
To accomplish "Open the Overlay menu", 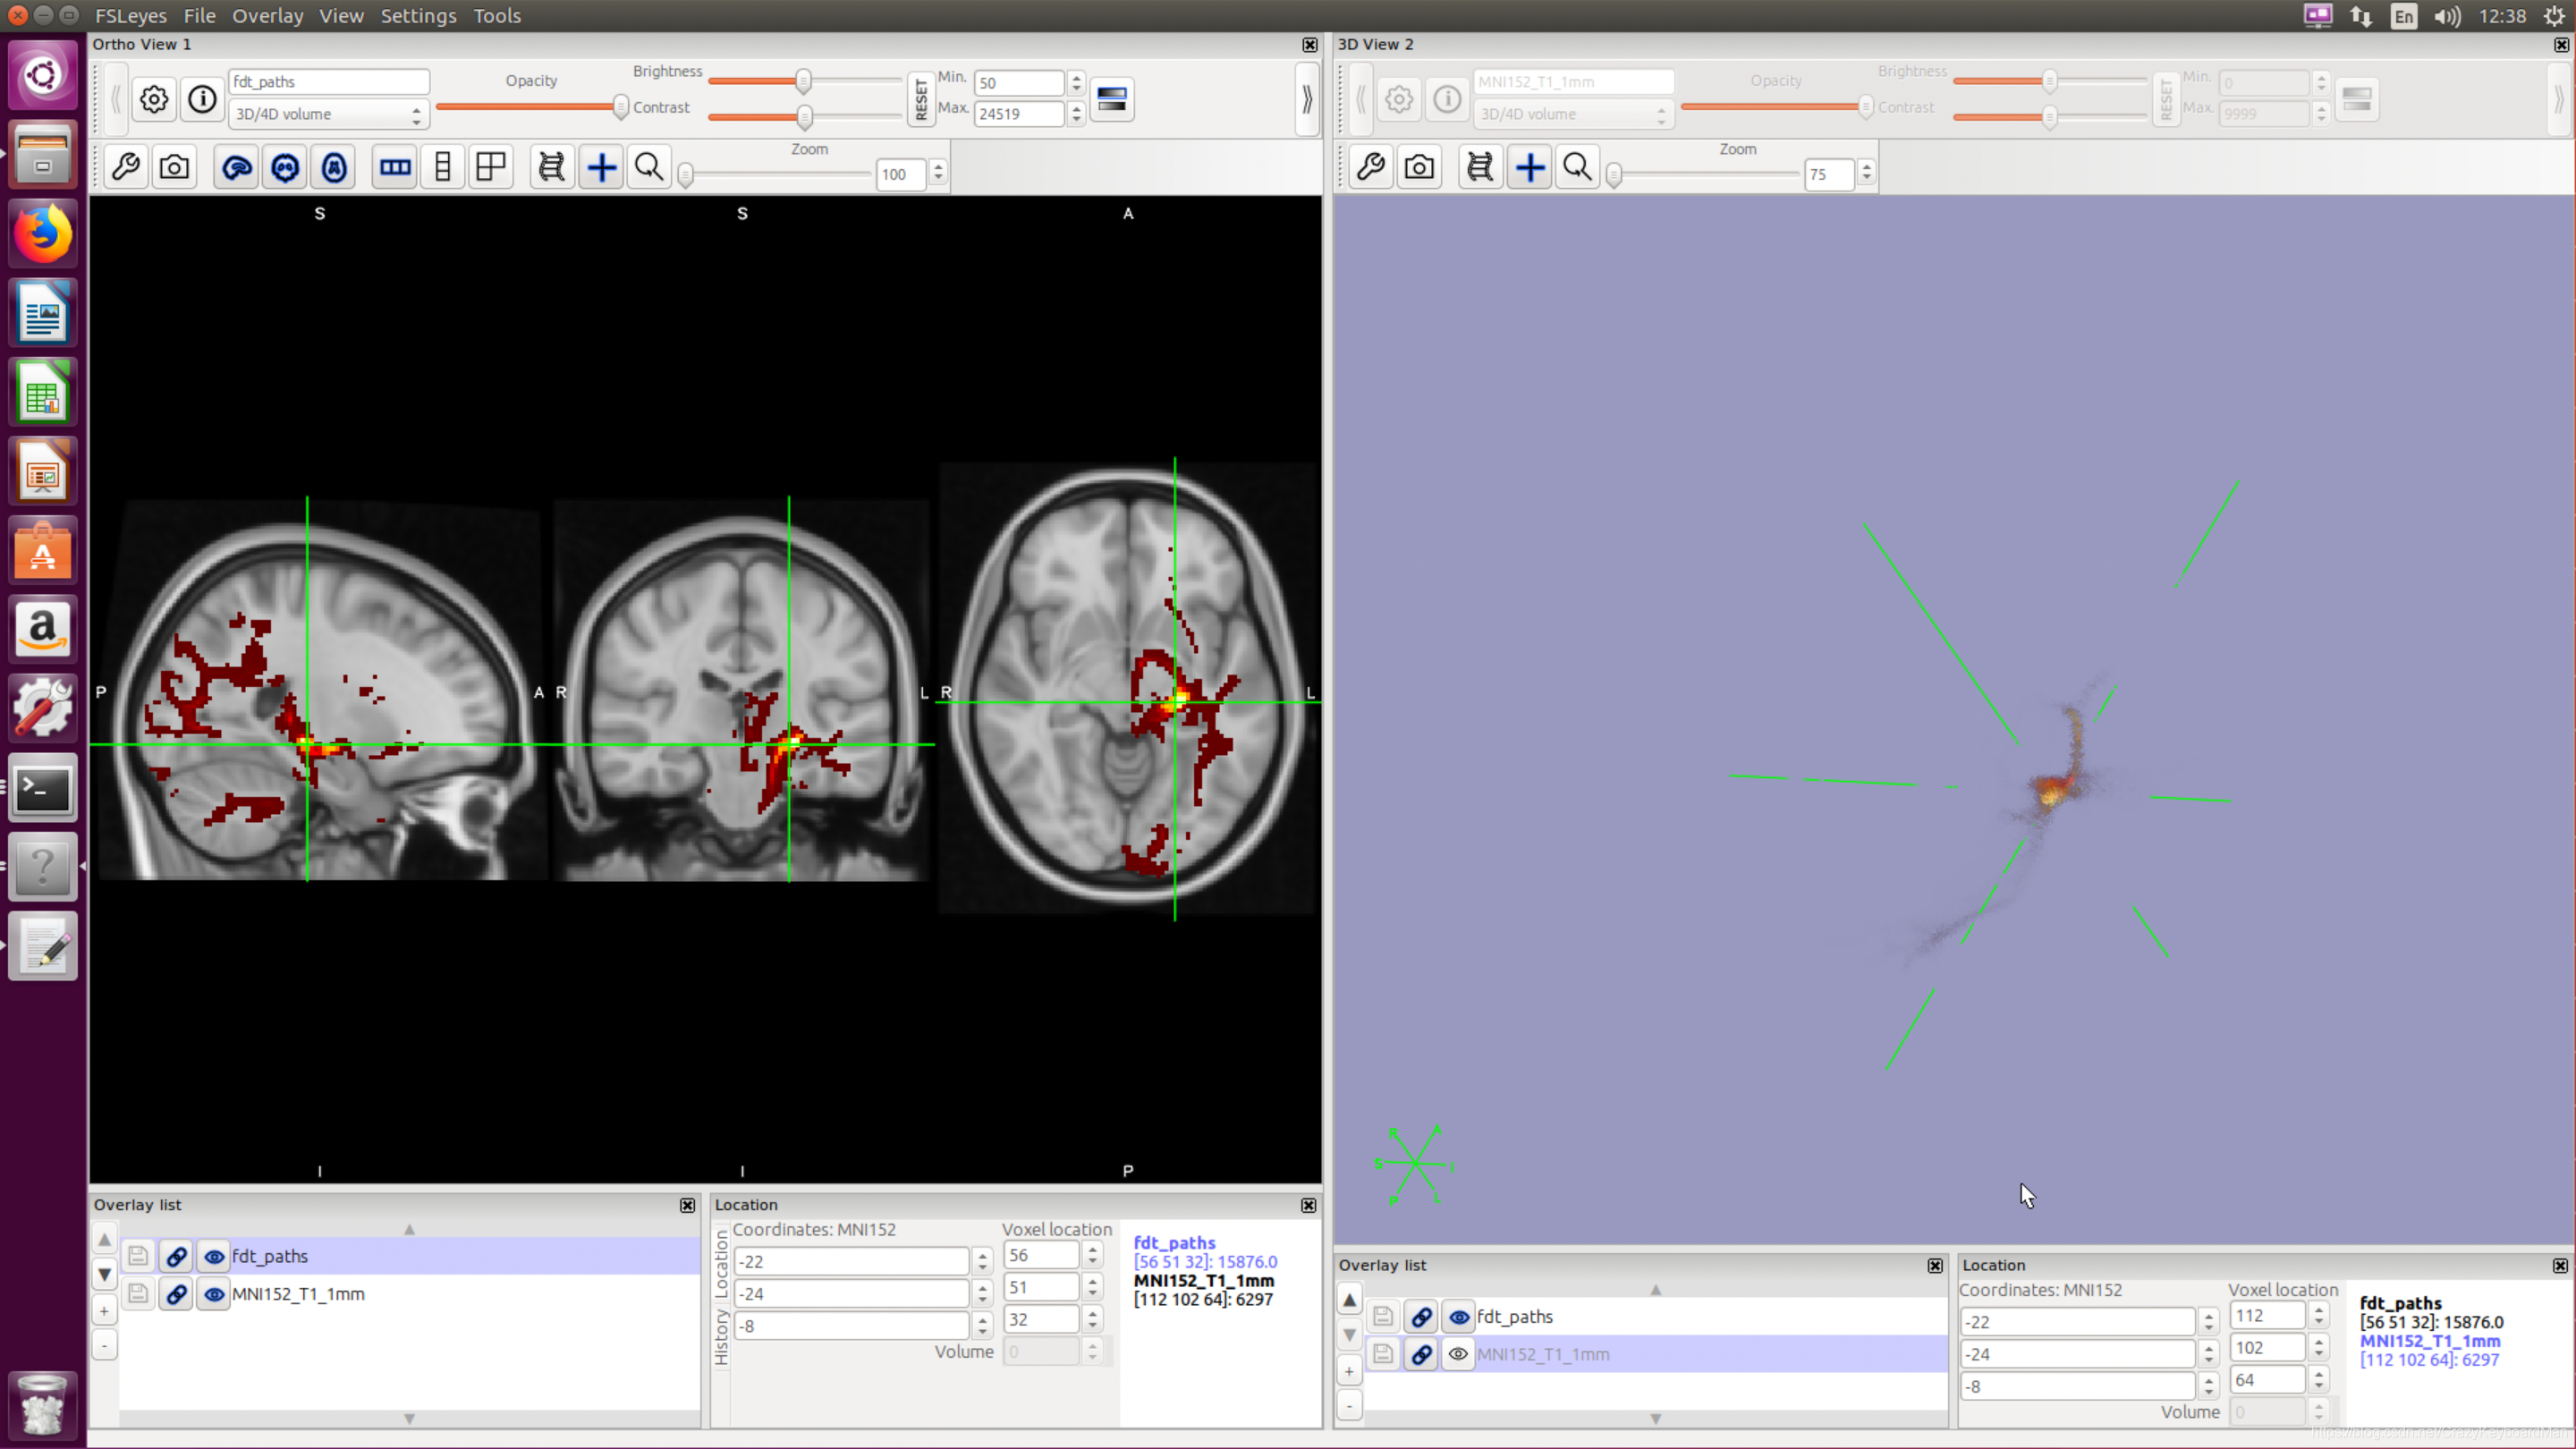I will coord(267,16).
